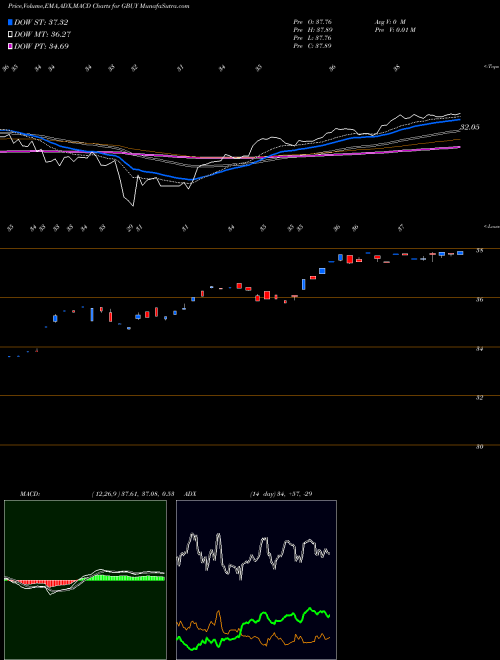500x660 pixels.
Task: Select the 'DOW ST: 37.32' legend text
Action: (x=41, y=22)
